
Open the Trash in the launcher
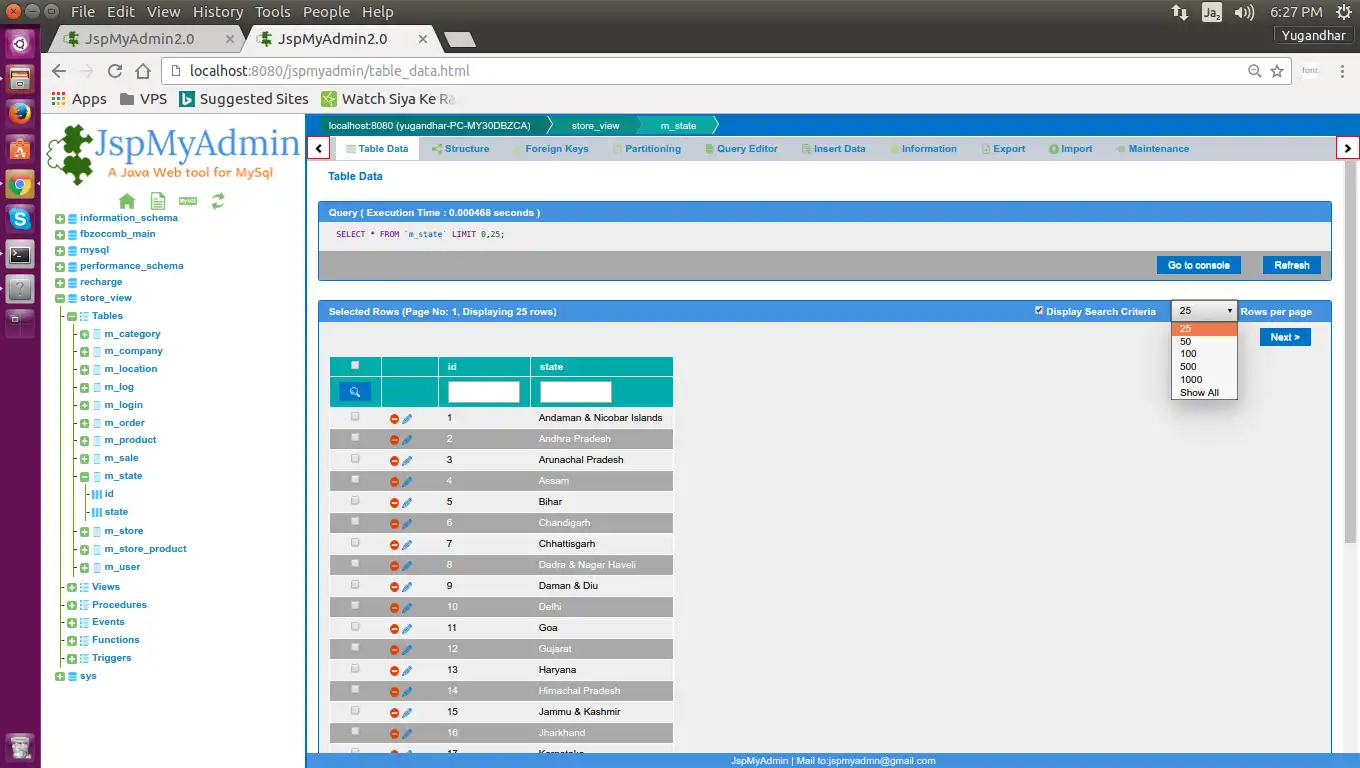click(x=20, y=747)
